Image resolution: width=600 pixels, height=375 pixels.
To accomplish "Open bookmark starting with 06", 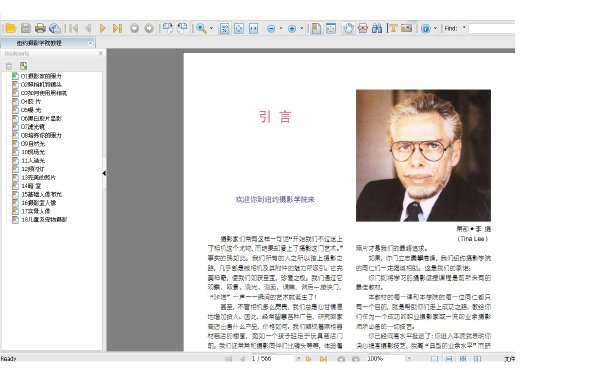I will (x=41, y=118).
